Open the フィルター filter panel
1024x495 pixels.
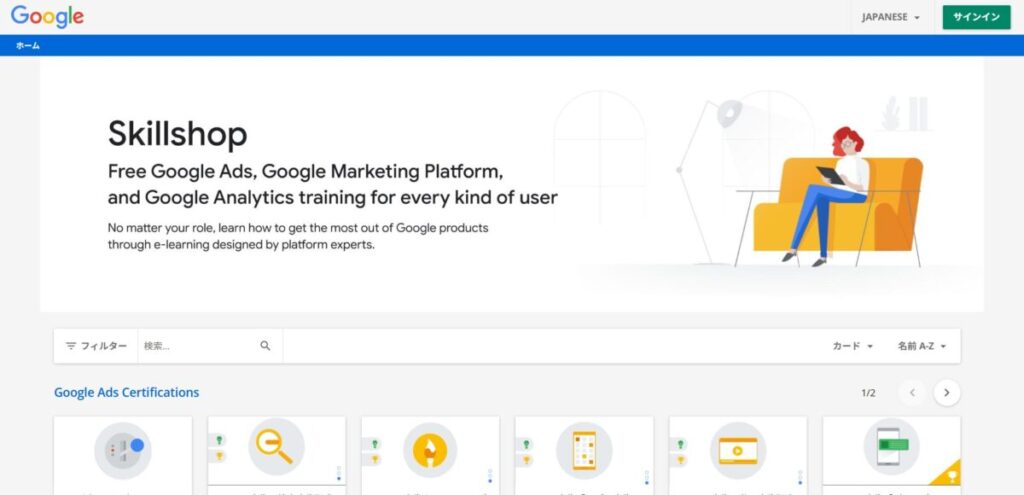[96, 346]
